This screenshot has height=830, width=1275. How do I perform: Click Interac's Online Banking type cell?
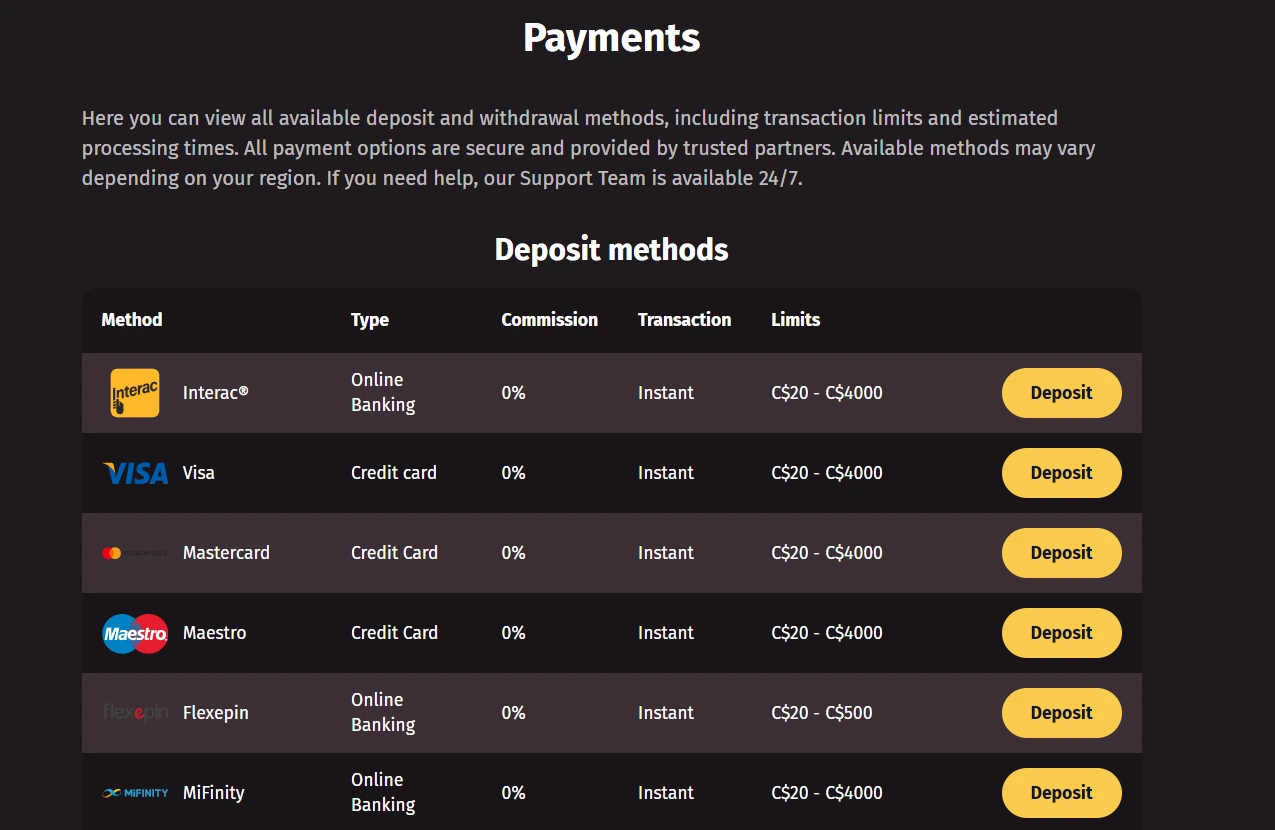coord(383,393)
